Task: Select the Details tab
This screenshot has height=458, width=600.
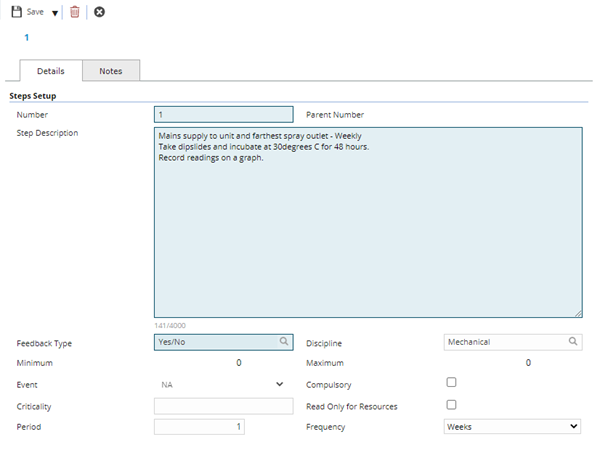Action: coord(51,71)
